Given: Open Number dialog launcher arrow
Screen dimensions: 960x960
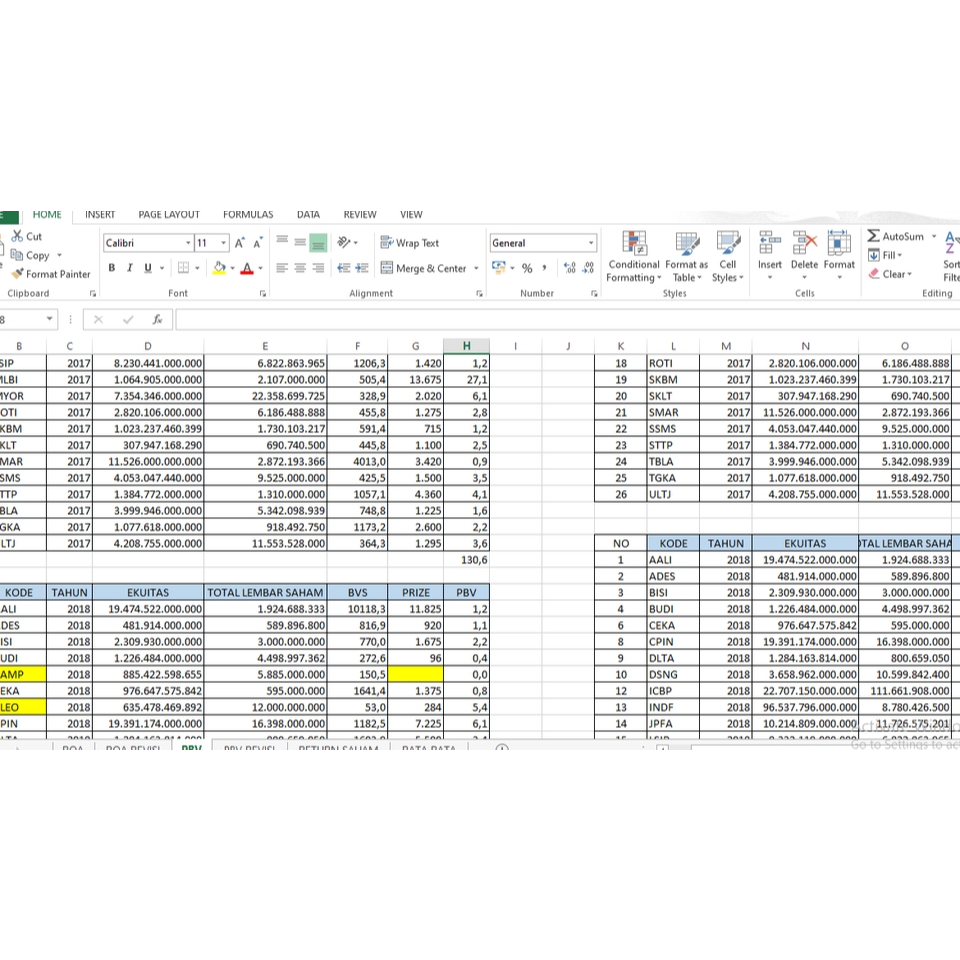Looking at the screenshot, I should tap(594, 294).
